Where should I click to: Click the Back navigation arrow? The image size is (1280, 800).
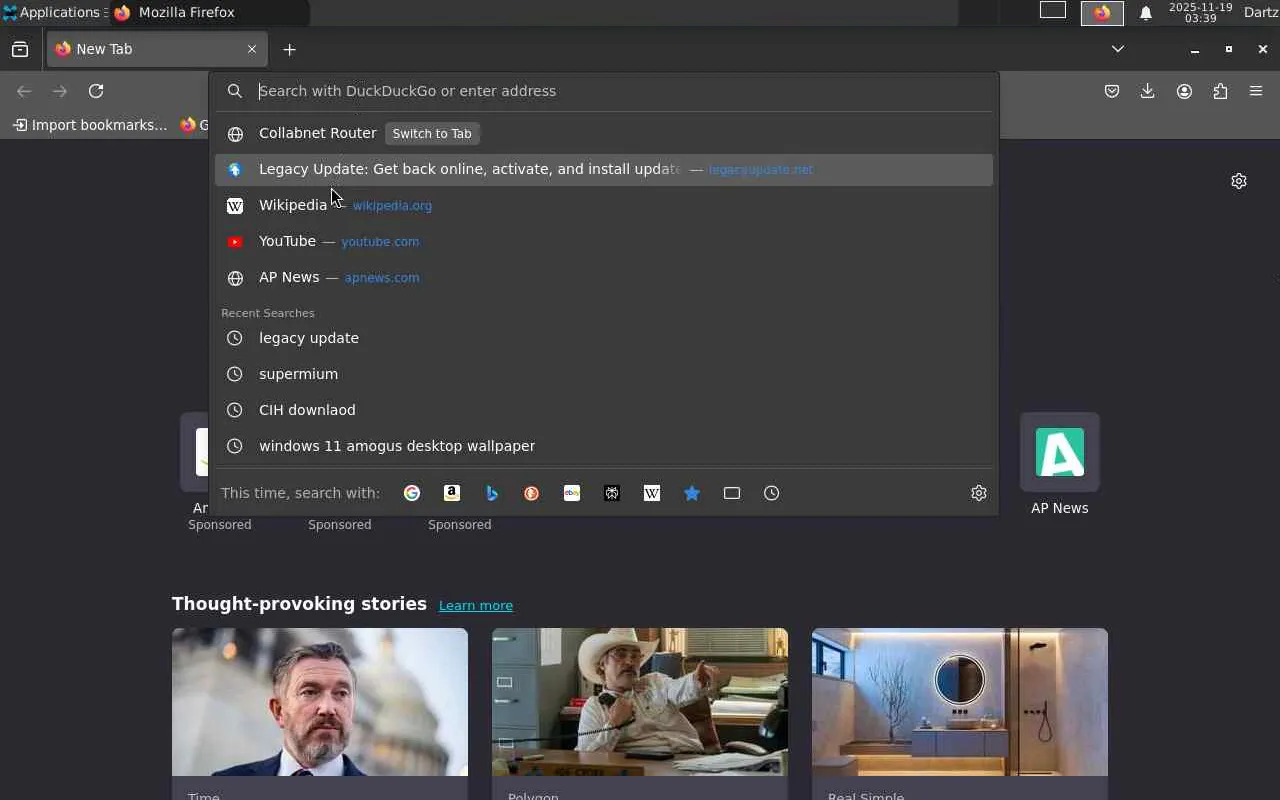(24, 91)
